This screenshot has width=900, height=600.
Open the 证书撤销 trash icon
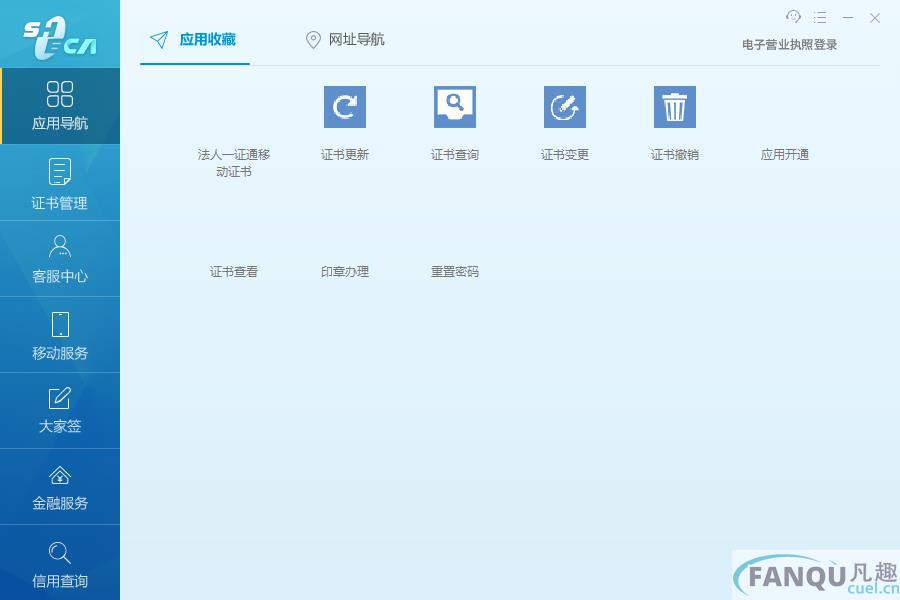click(x=675, y=107)
